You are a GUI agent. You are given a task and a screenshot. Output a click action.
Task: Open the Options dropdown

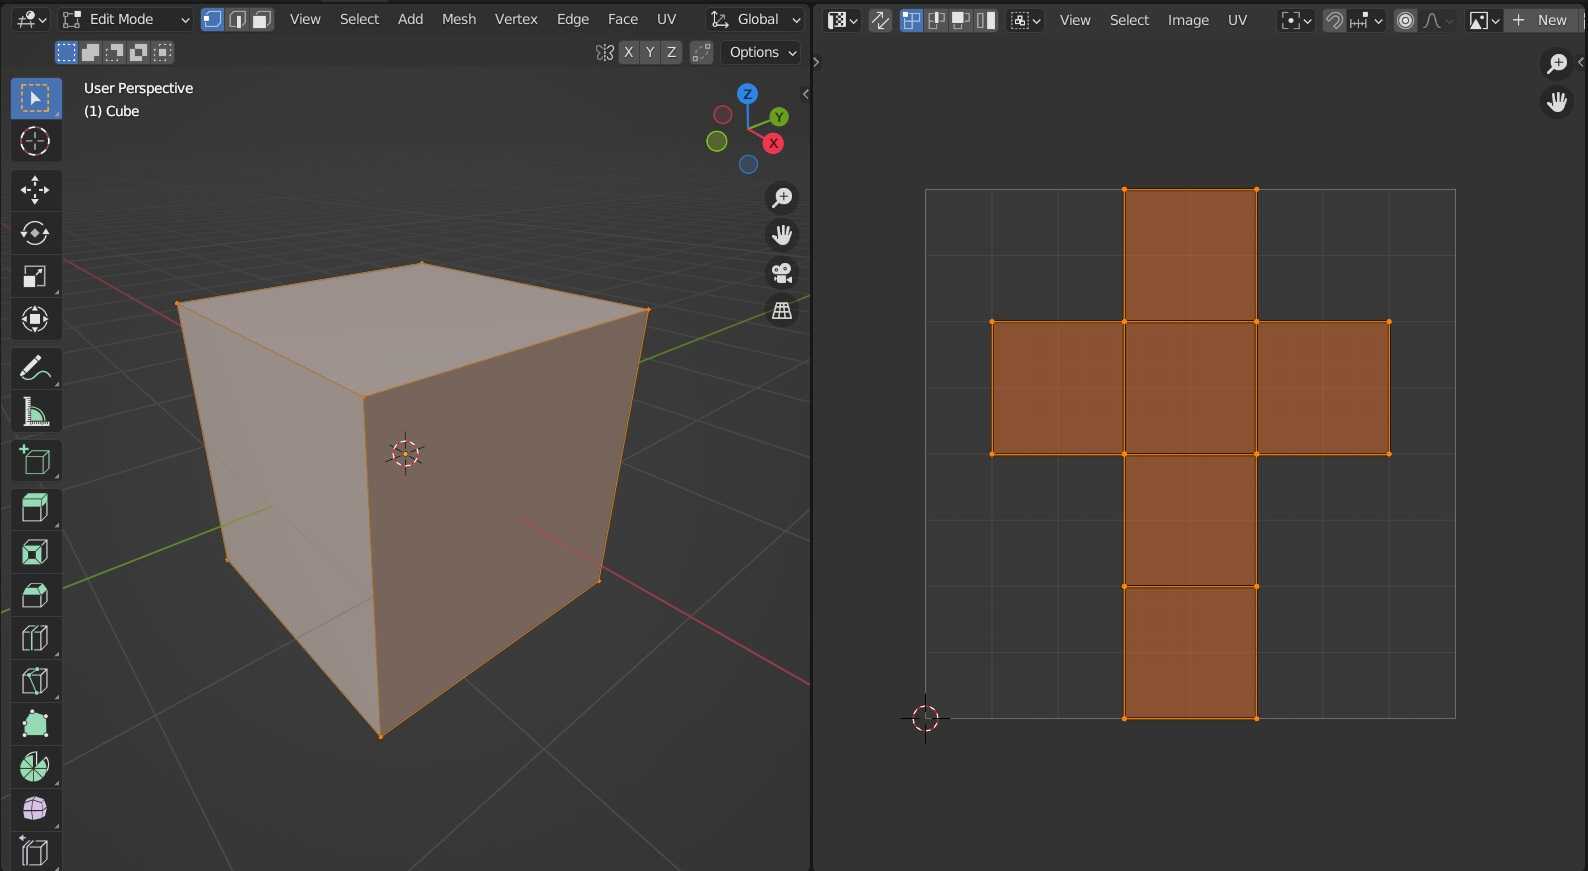763,52
